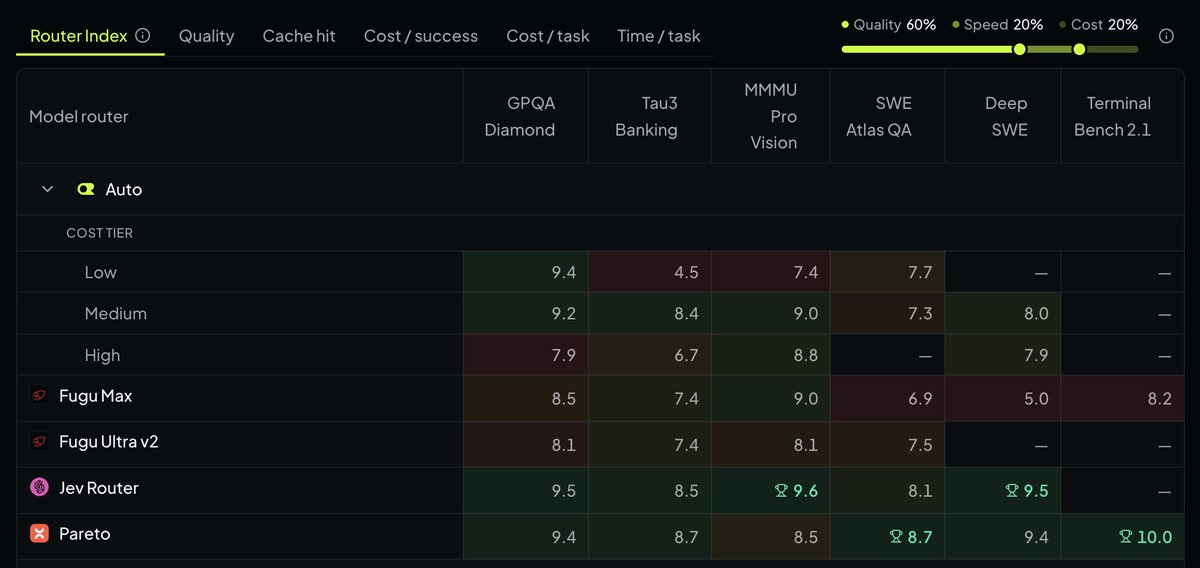The width and height of the screenshot is (1200, 568).
Task: Click the Jev Router name
Action: (99, 488)
